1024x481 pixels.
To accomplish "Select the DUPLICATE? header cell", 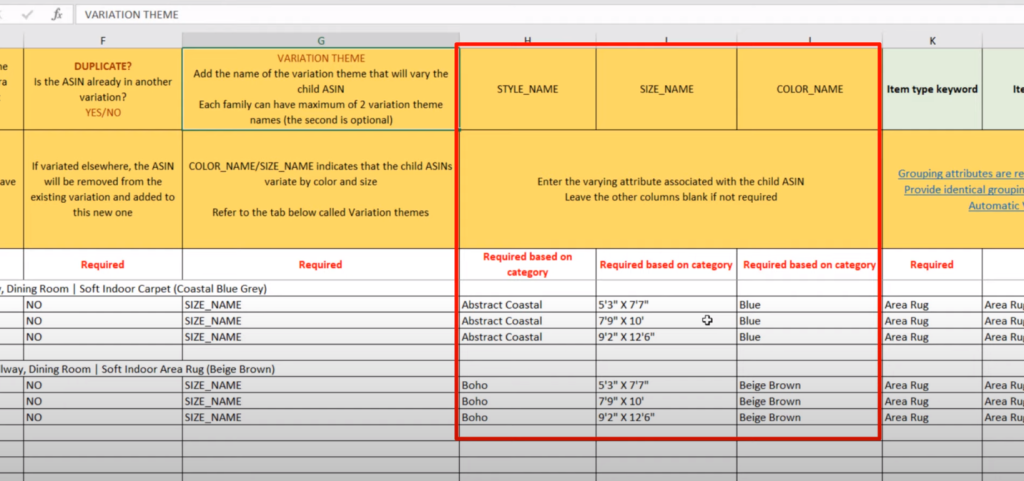I will 103,89.
